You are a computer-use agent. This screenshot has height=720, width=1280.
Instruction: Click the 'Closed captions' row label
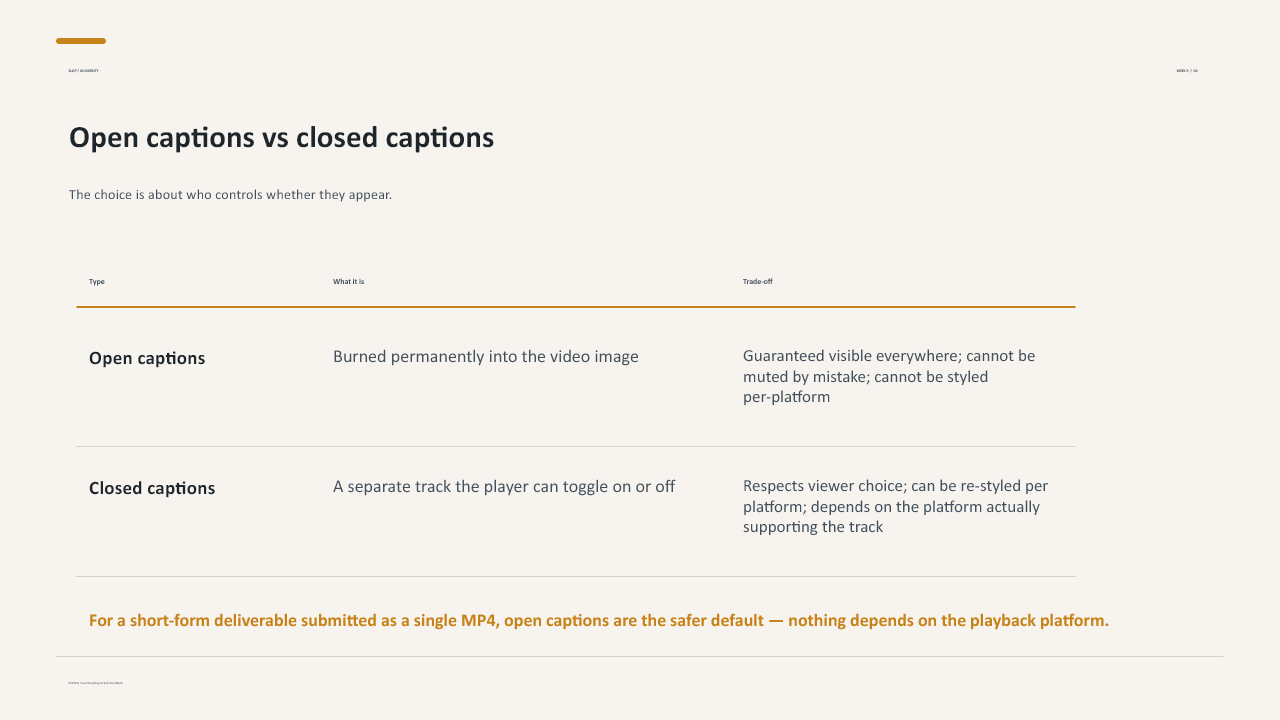tap(152, 488)
